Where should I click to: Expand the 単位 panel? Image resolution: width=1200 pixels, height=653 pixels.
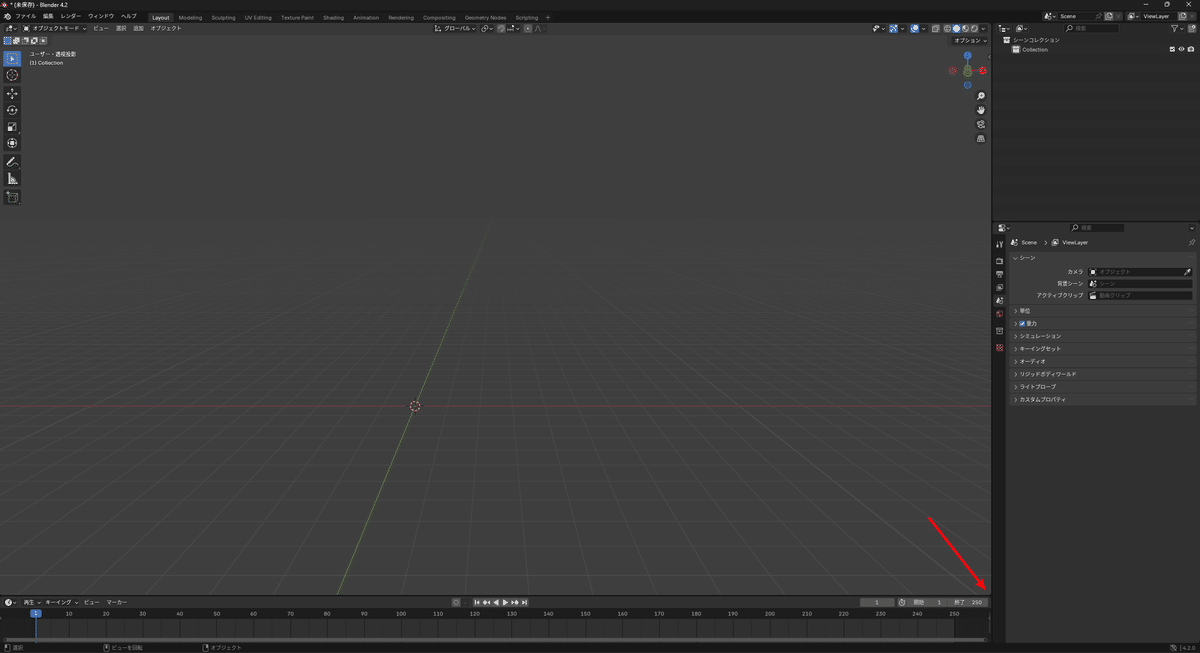pyautogui.click(x=1103, y=311)
